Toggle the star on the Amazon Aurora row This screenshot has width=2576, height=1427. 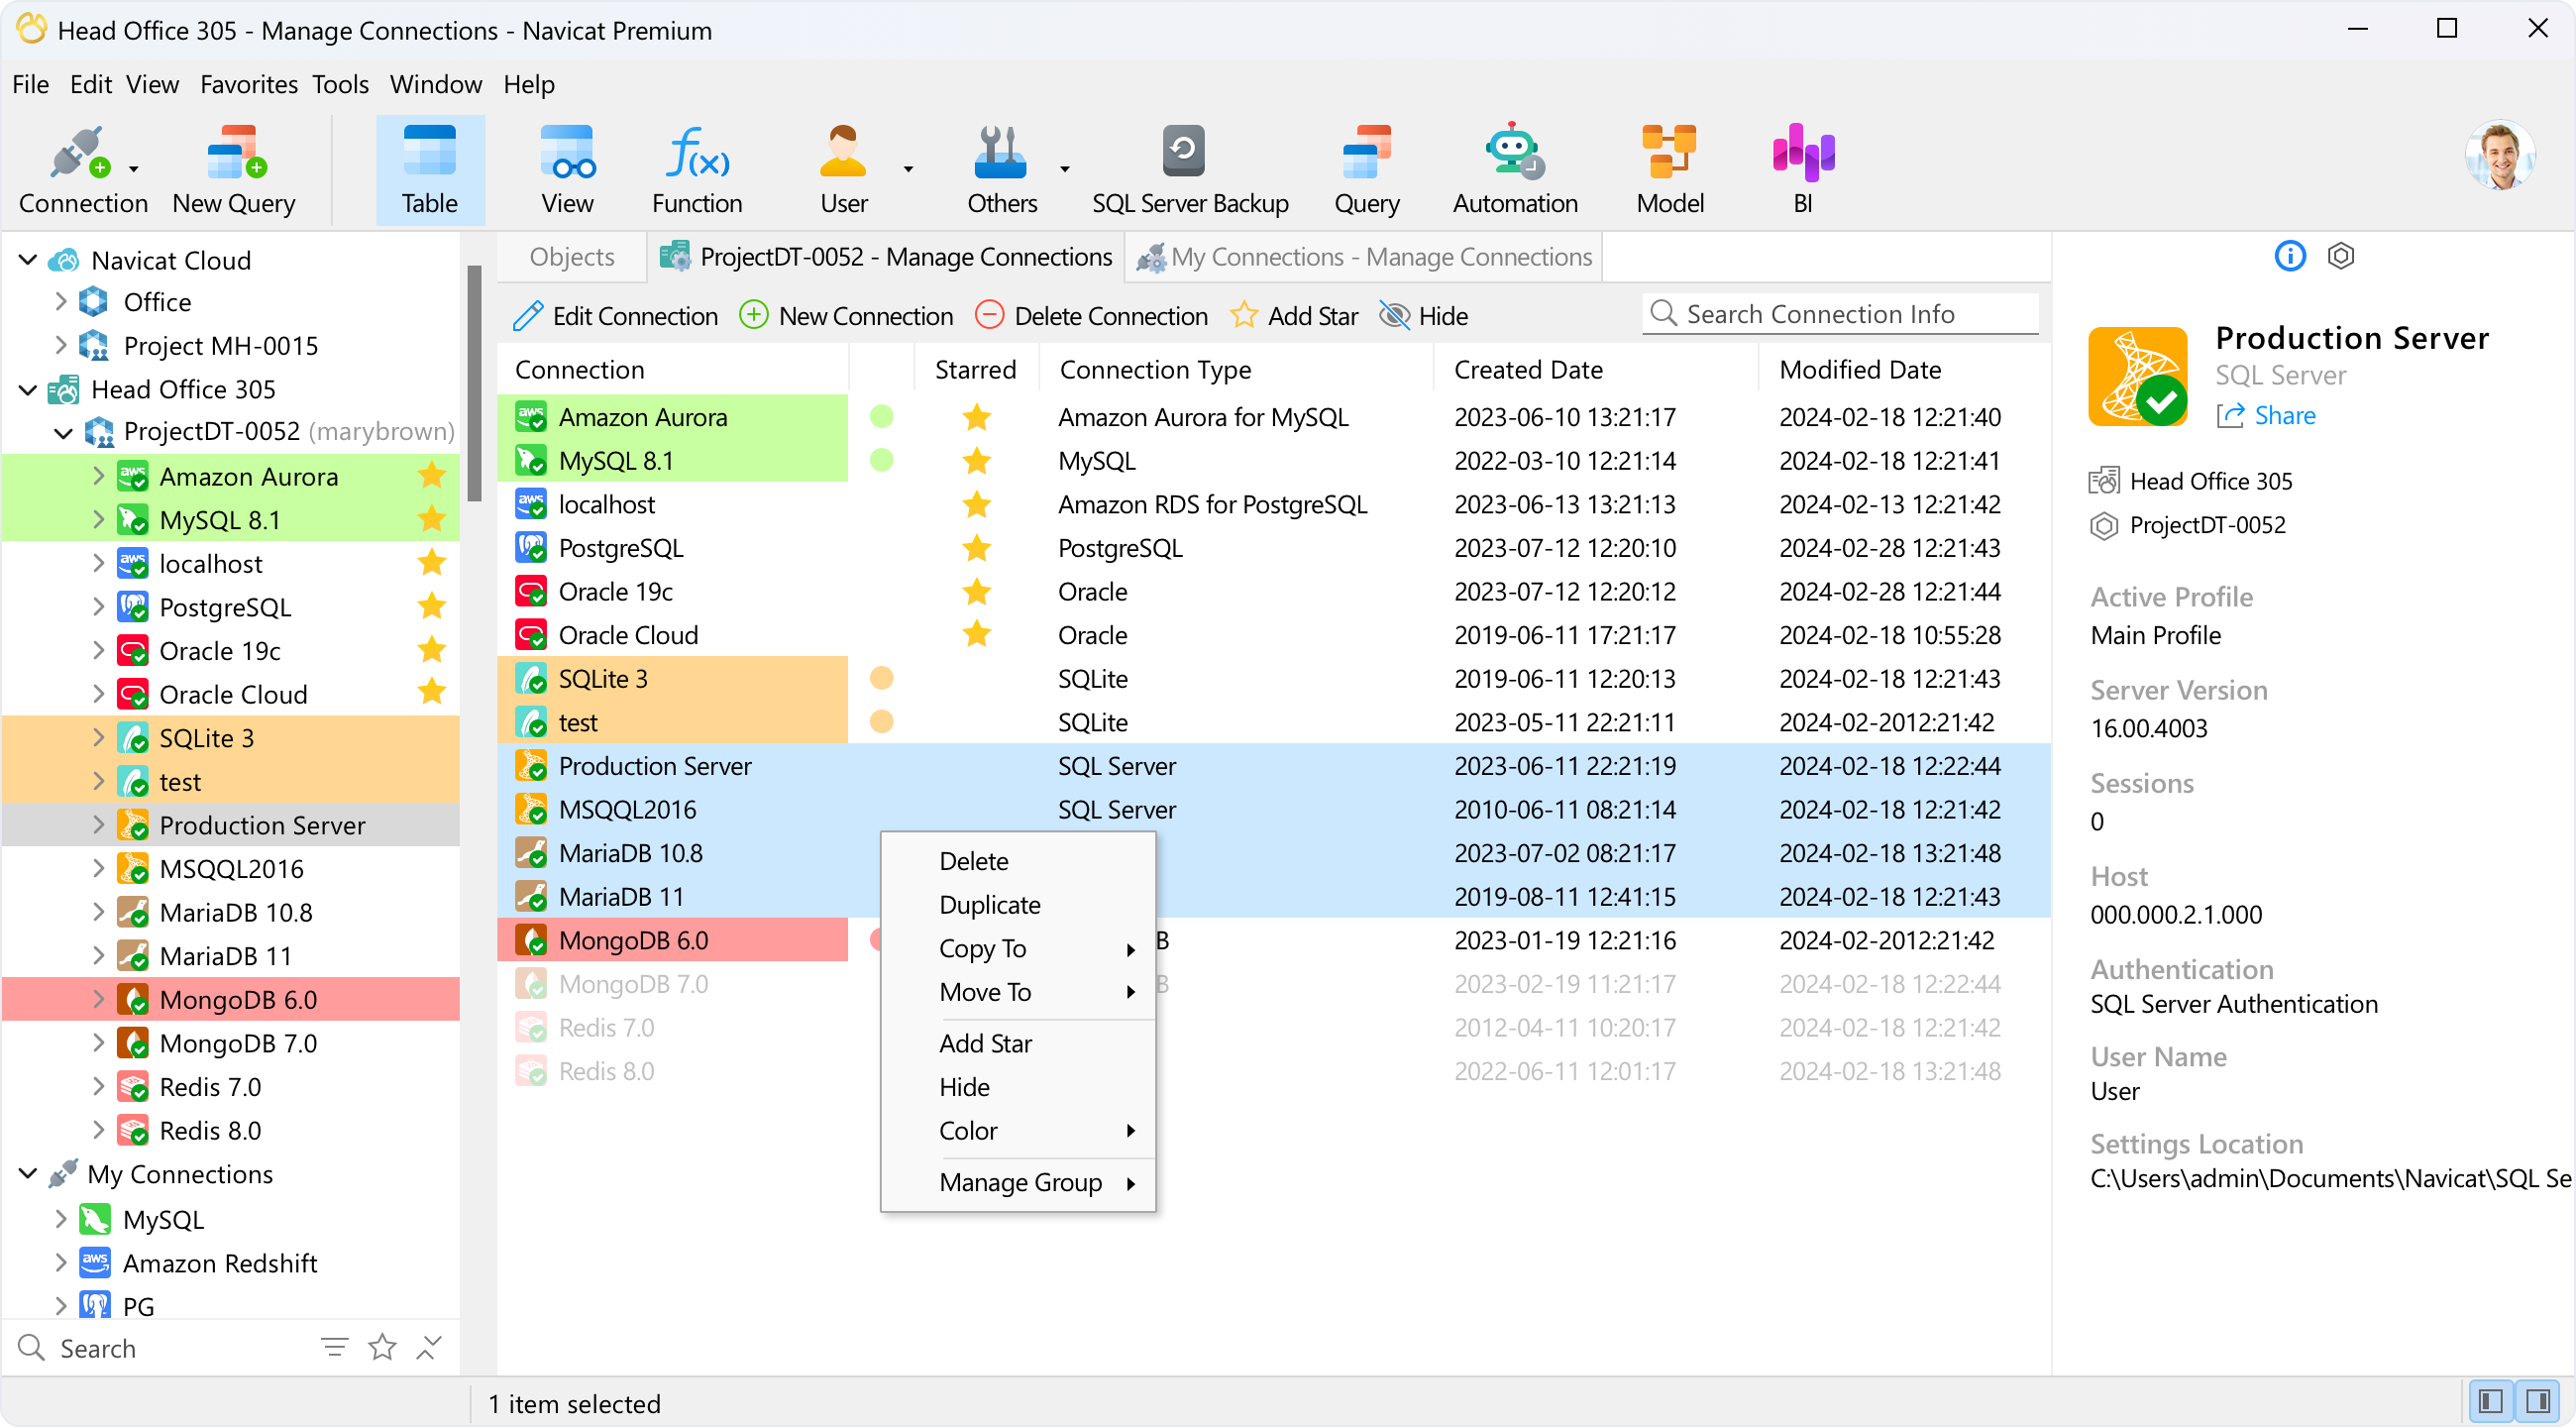[x=975, y=417]
